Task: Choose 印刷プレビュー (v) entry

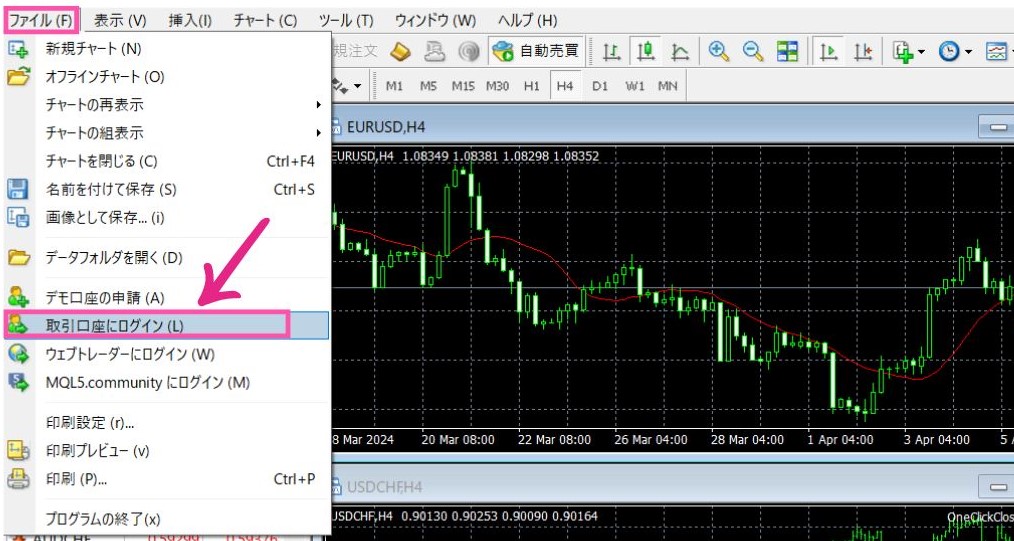Action: point(166,451)
